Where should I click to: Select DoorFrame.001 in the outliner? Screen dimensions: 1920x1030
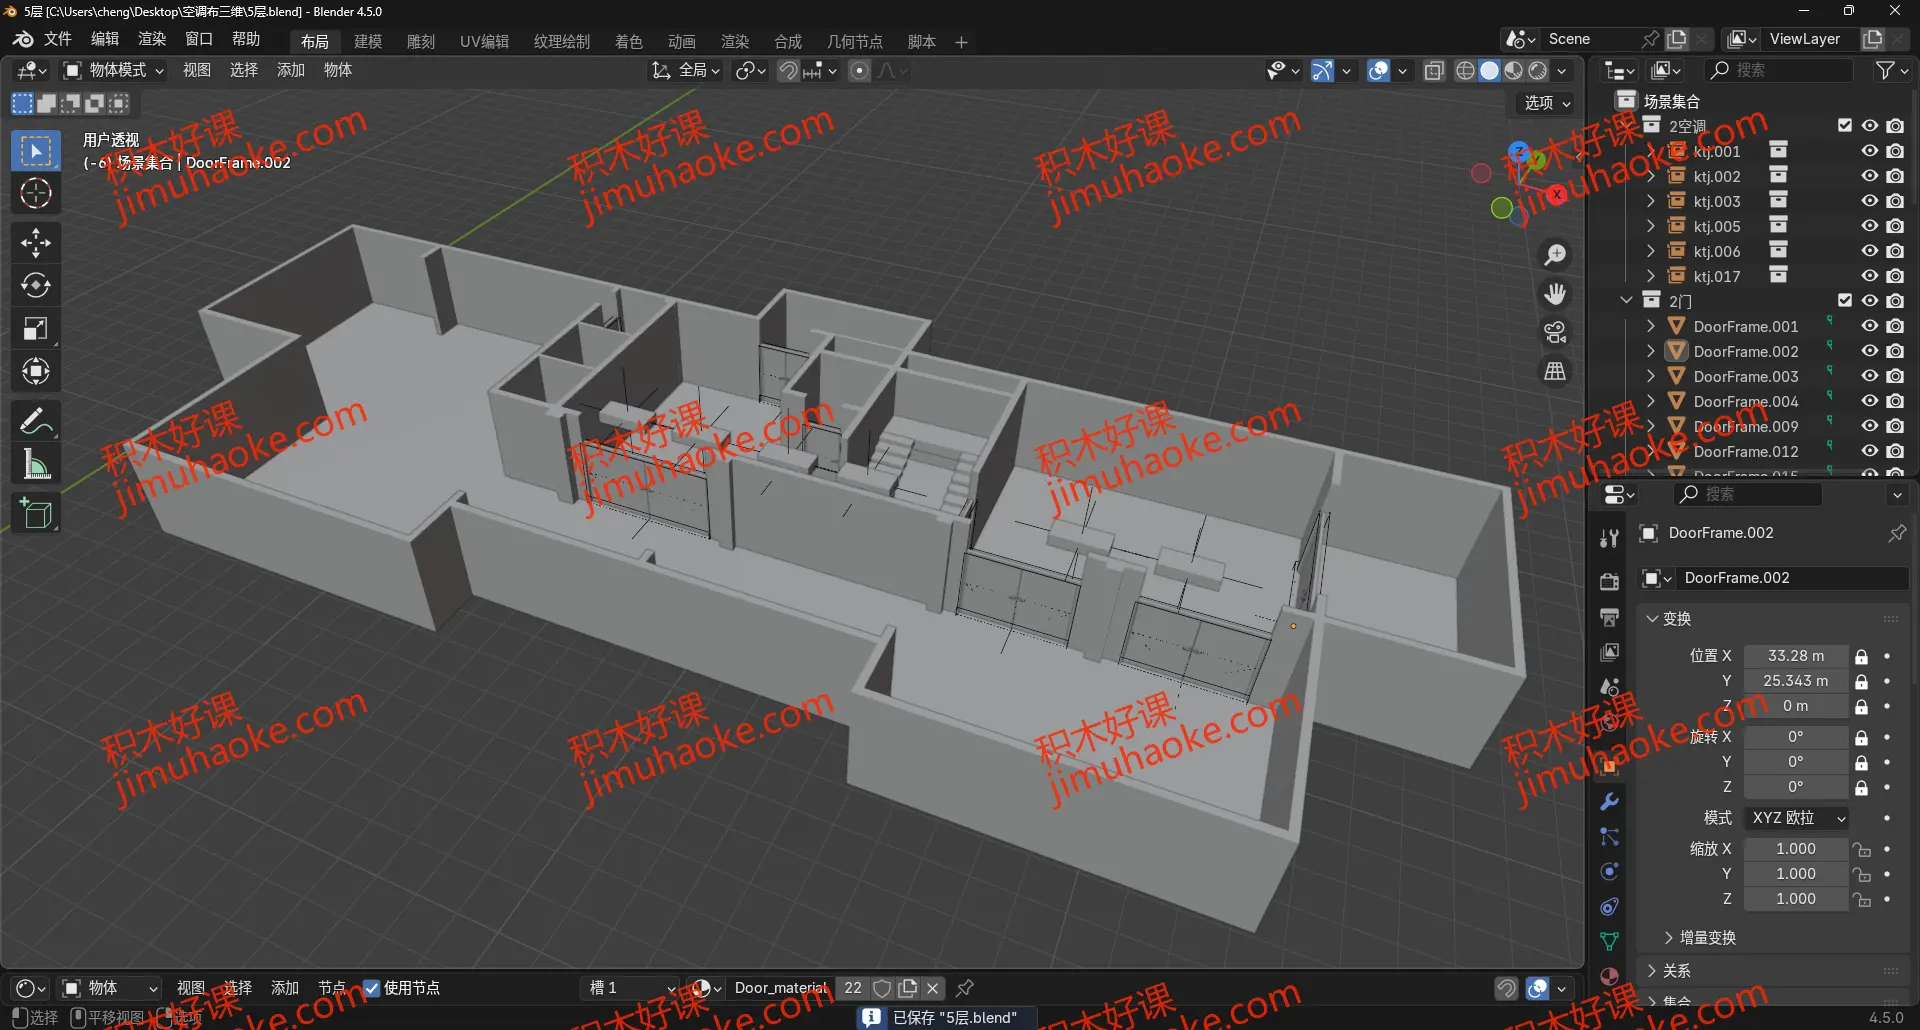[1745, 325]
